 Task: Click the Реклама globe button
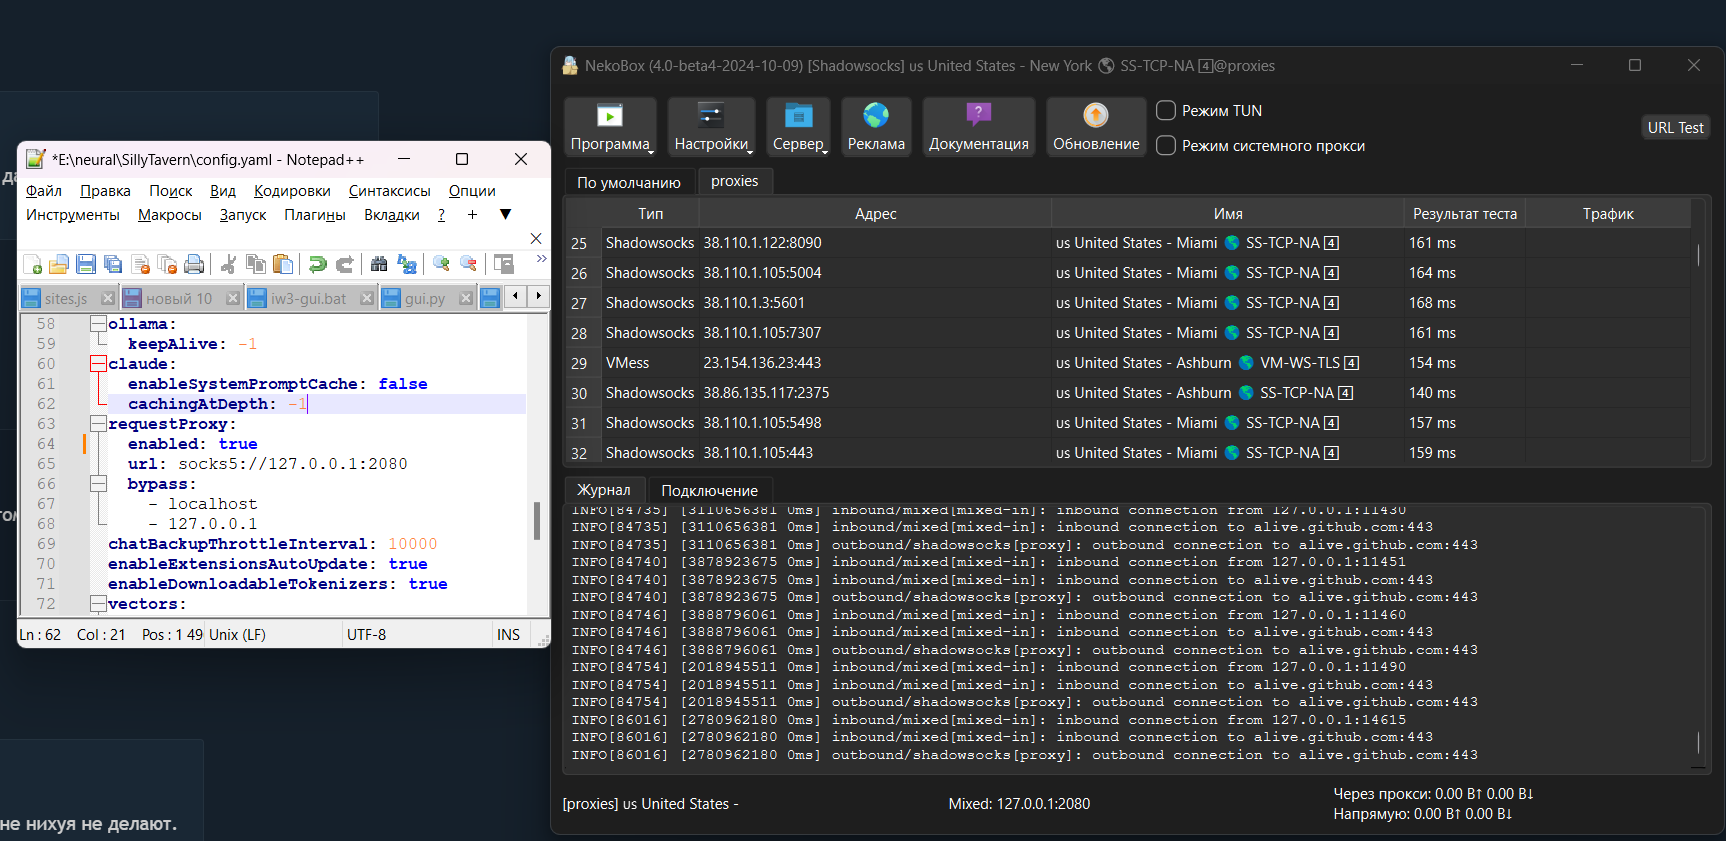click(x=876, y=127)
